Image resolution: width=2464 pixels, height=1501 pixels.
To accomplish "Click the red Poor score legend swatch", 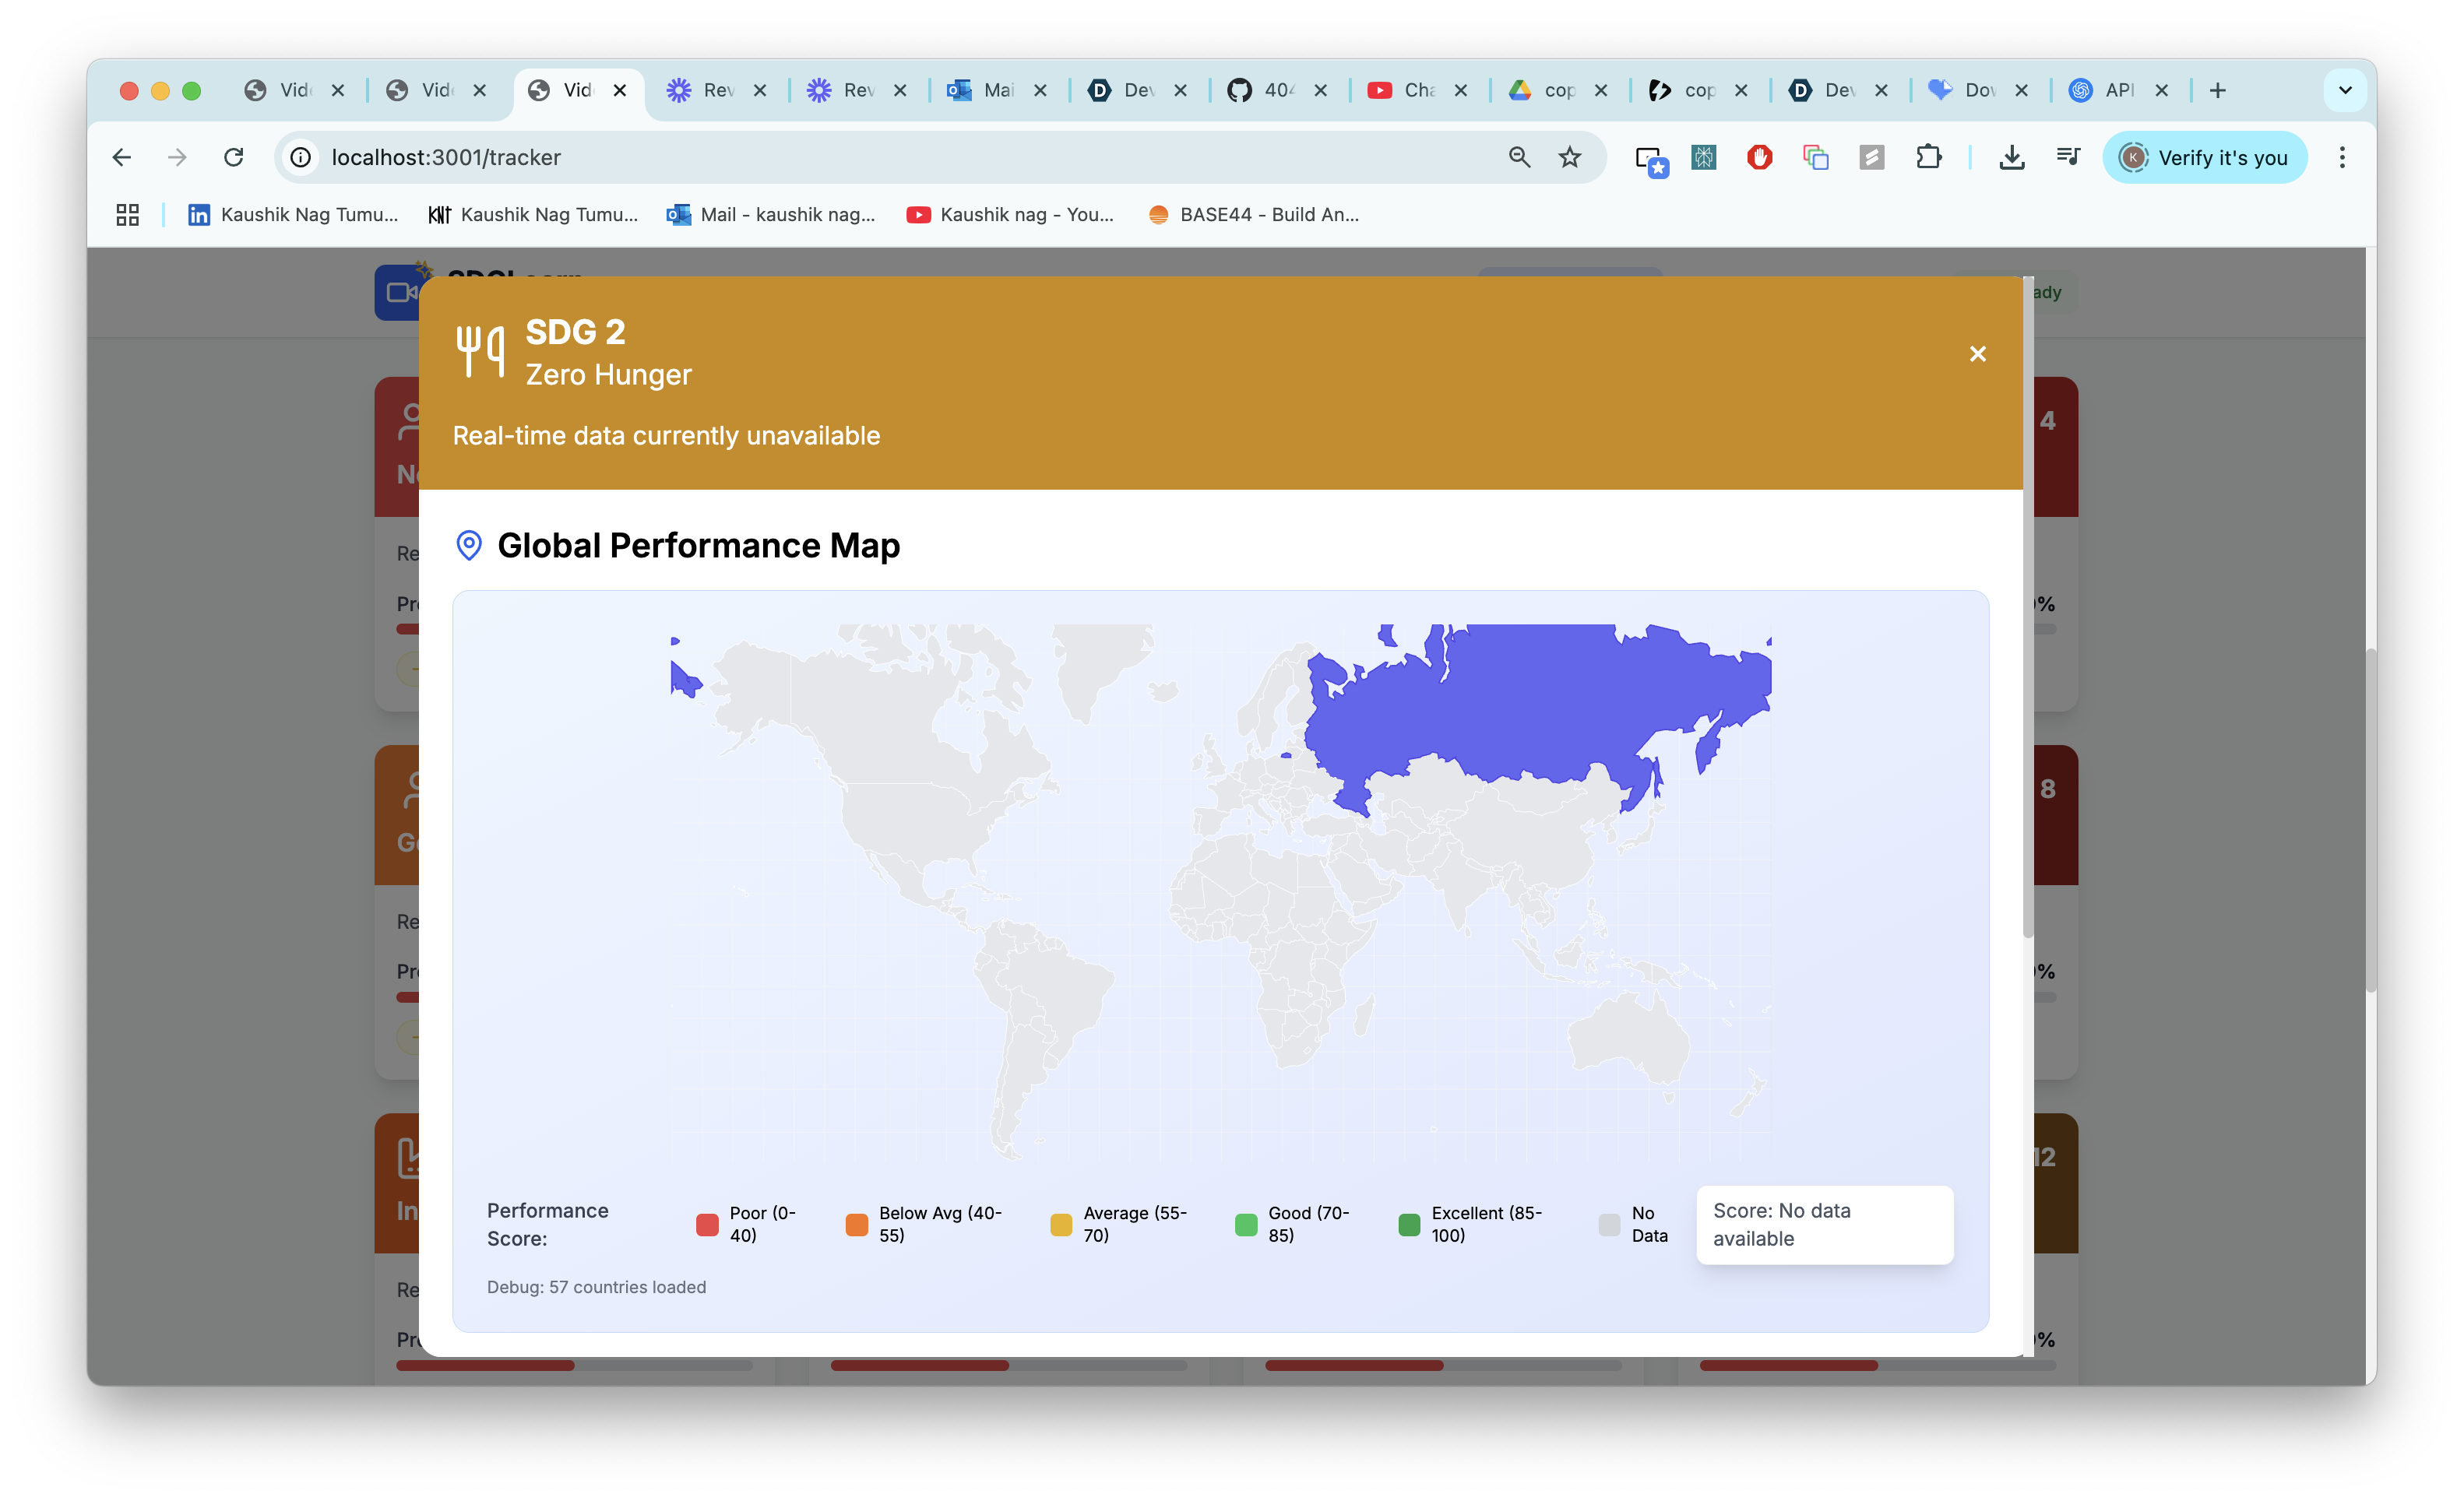I will (707, 1224).
